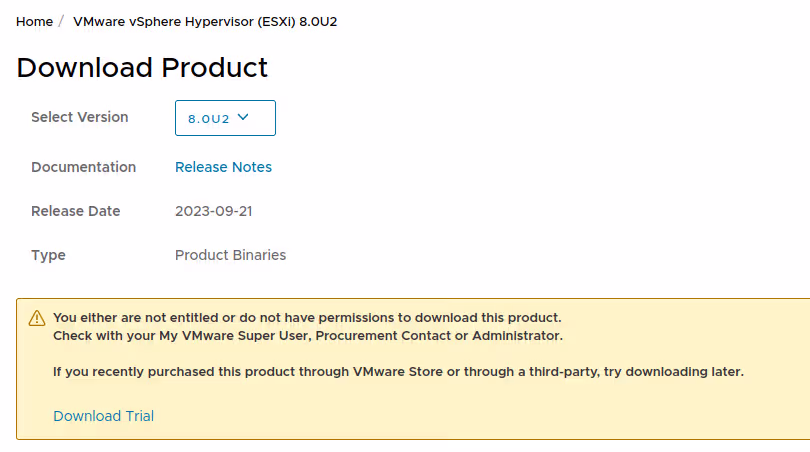Go to the Home breadcrumb
This screenshot has width=810, height=452.
34,21
